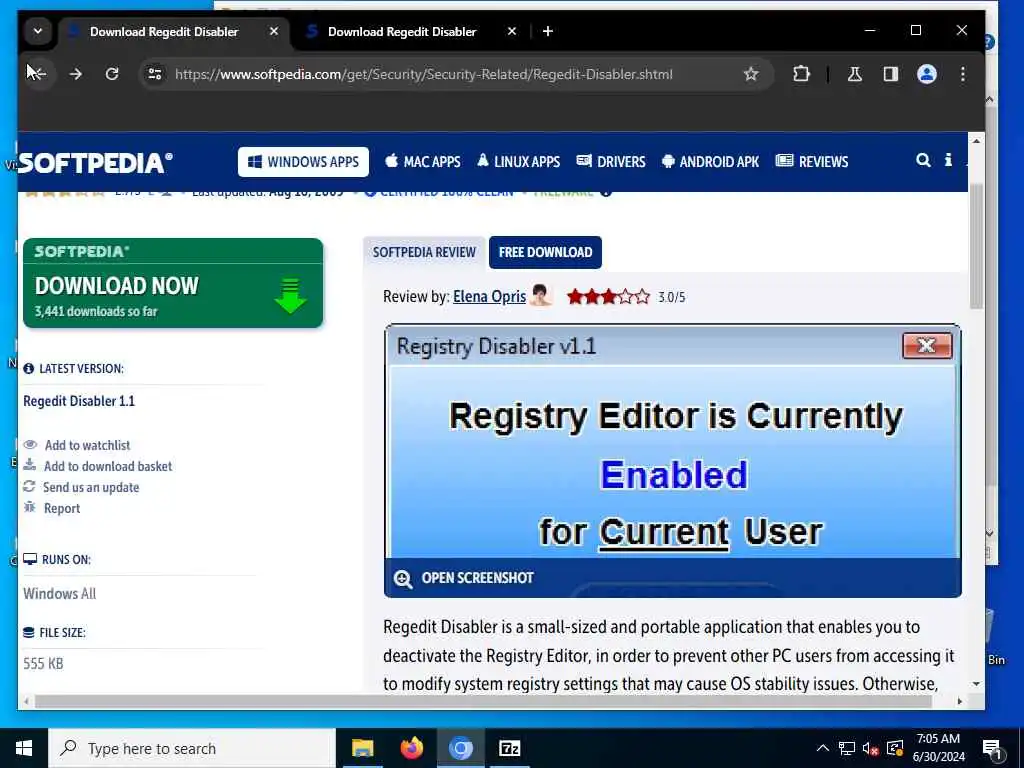
Task: Open the tab search dropdown arrow
Action: (38, 31)
